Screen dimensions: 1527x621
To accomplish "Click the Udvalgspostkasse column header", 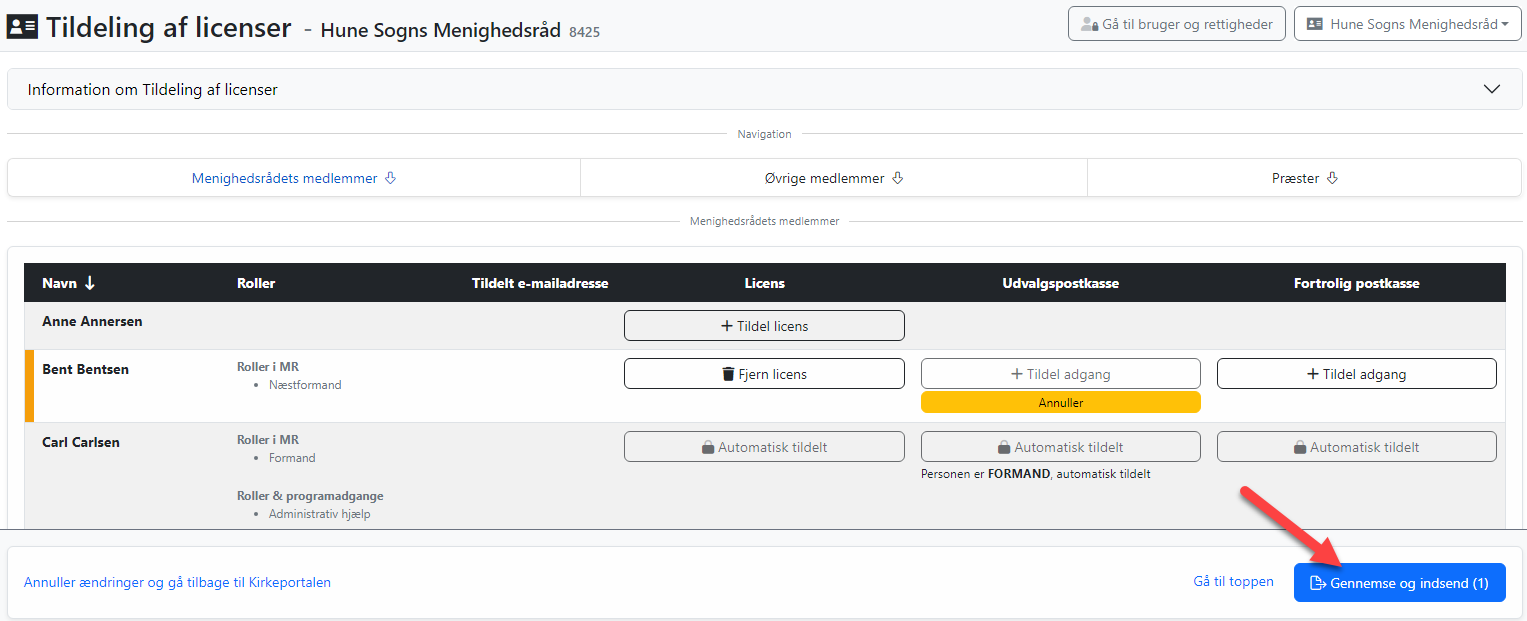I will [x=1061, y=283].
